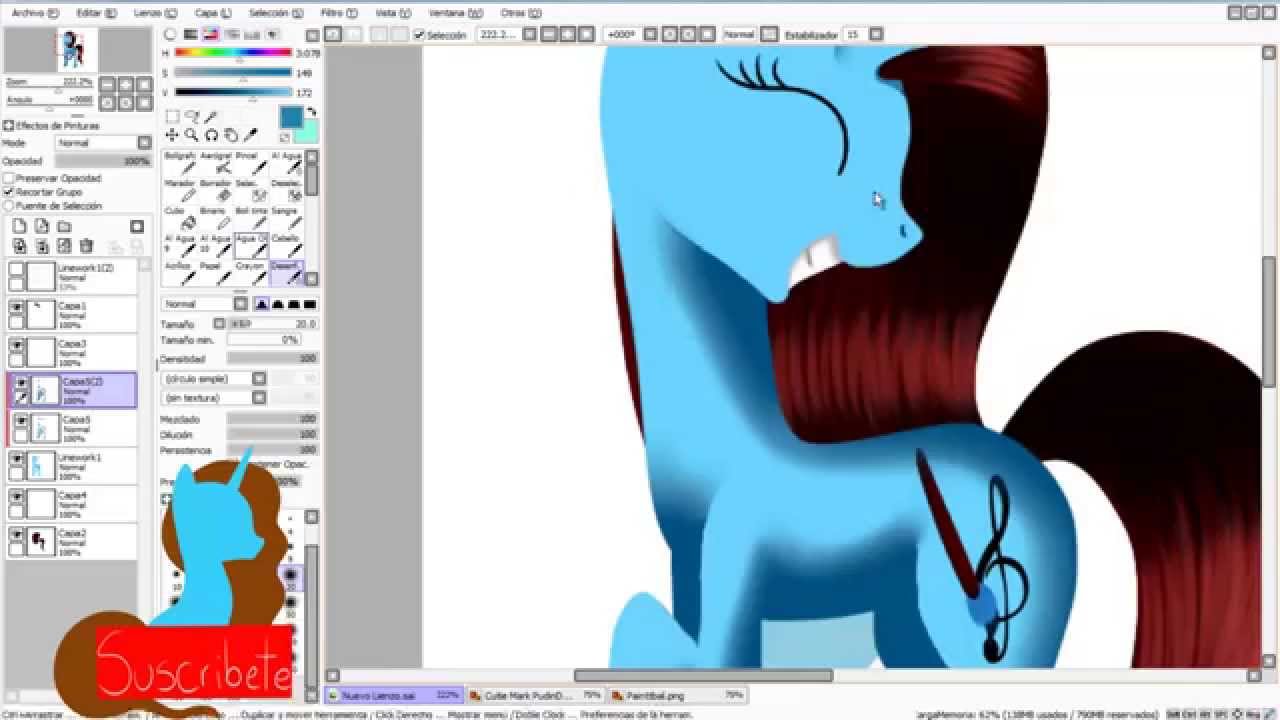
Task: Enable Preservar Opacidad checkbox
Action: click(9, 178)
